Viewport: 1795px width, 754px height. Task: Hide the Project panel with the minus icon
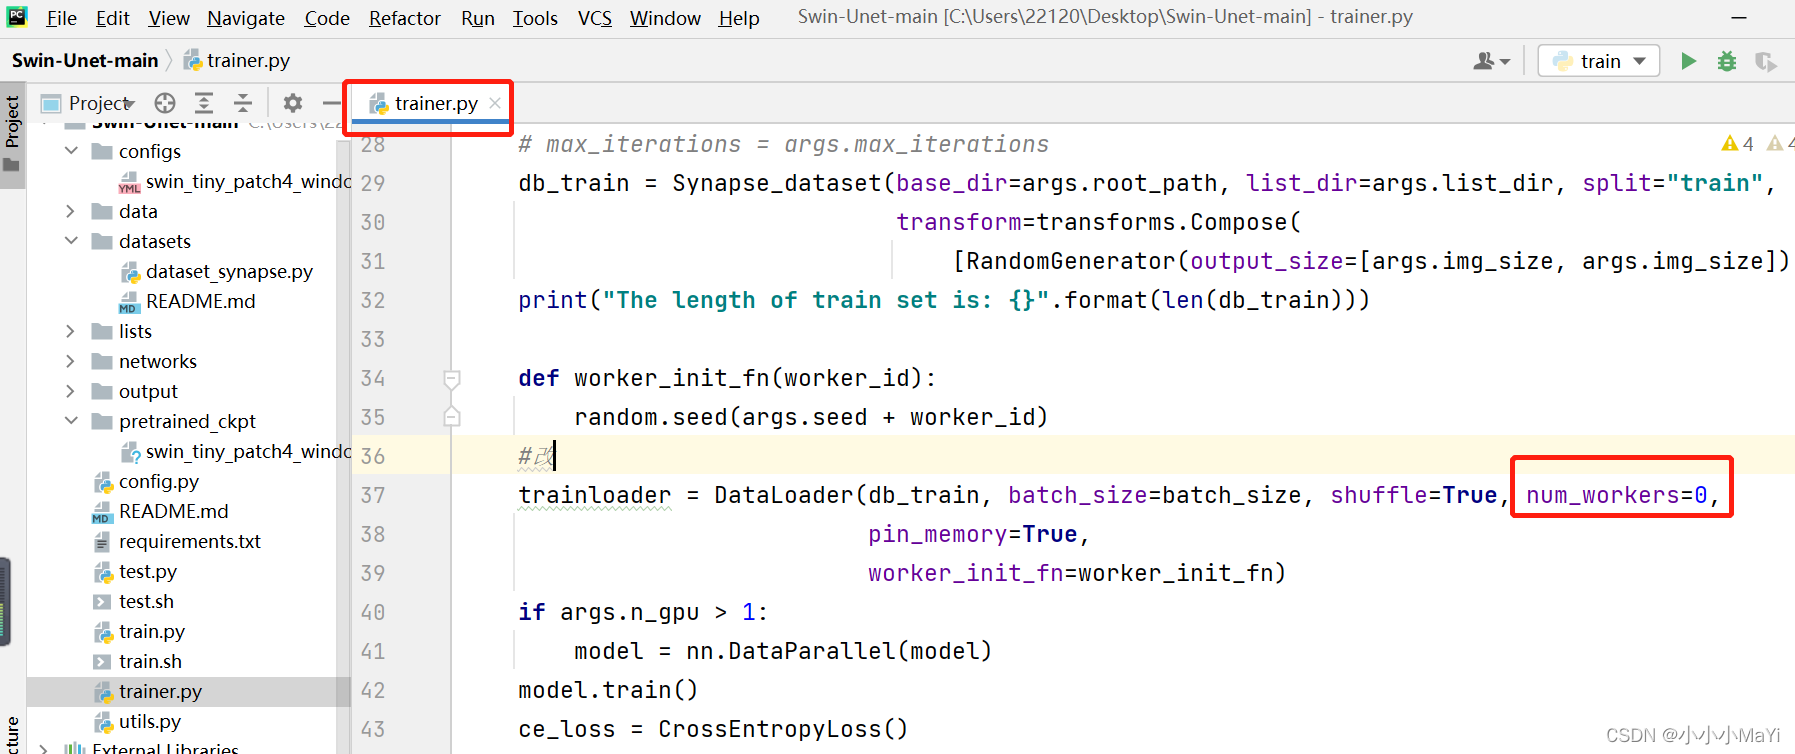pyautogui.click(x=331, y=103)
